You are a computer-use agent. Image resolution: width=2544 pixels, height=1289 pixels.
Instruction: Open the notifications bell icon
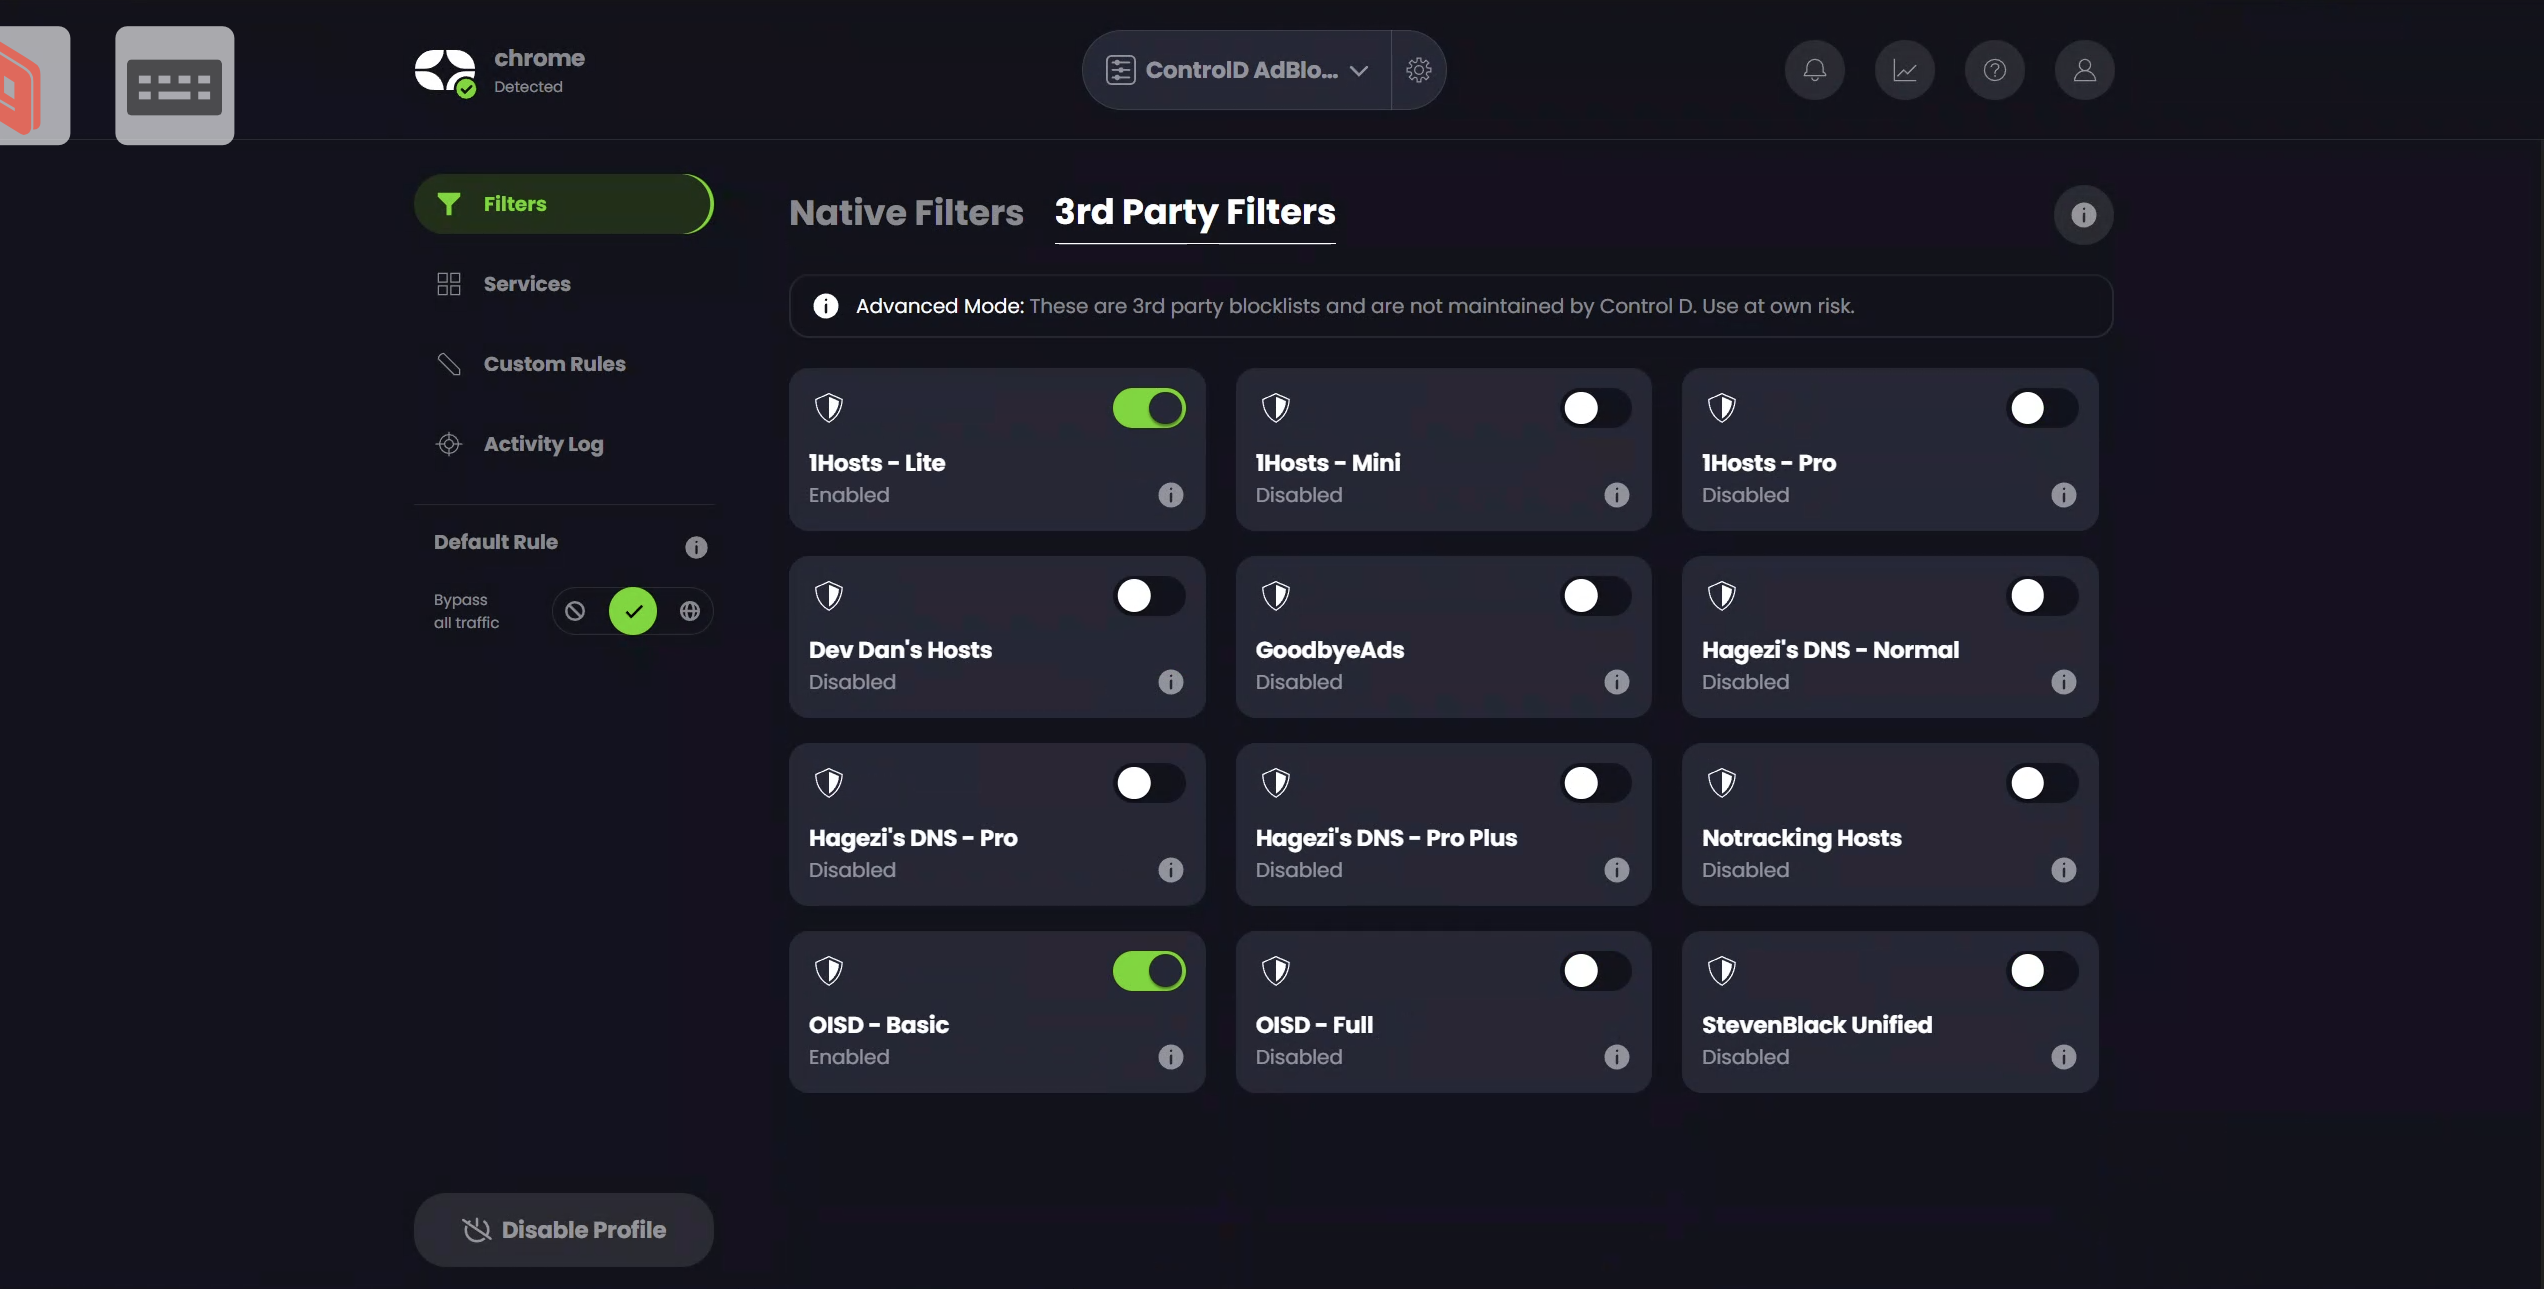(x=1814, y=70)
